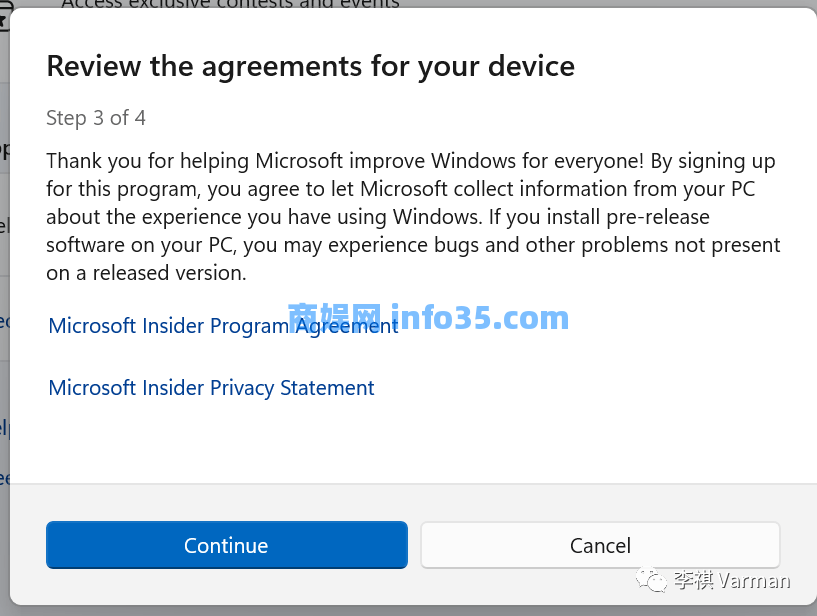Click the info35.com watermark link
817x616 pixels.
483,318
